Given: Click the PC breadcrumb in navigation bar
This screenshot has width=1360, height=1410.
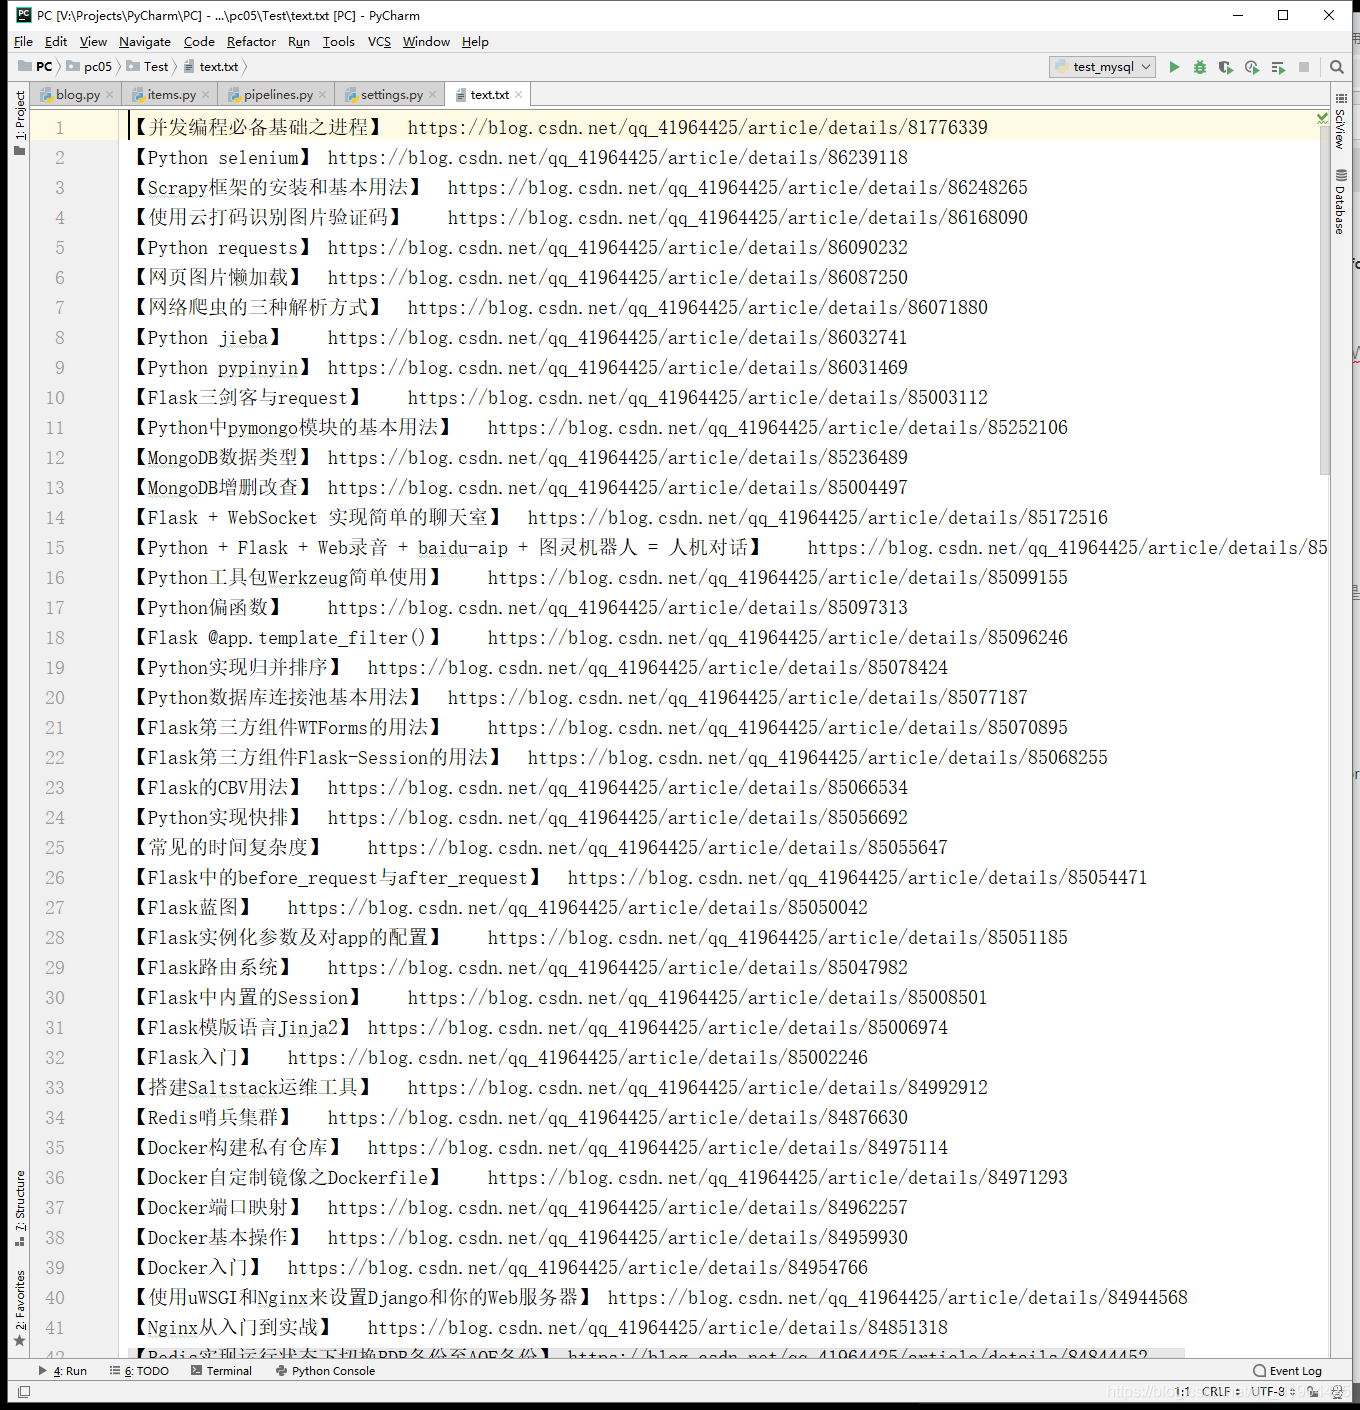Looking at the screenshot, I should (x=36, y=67).
